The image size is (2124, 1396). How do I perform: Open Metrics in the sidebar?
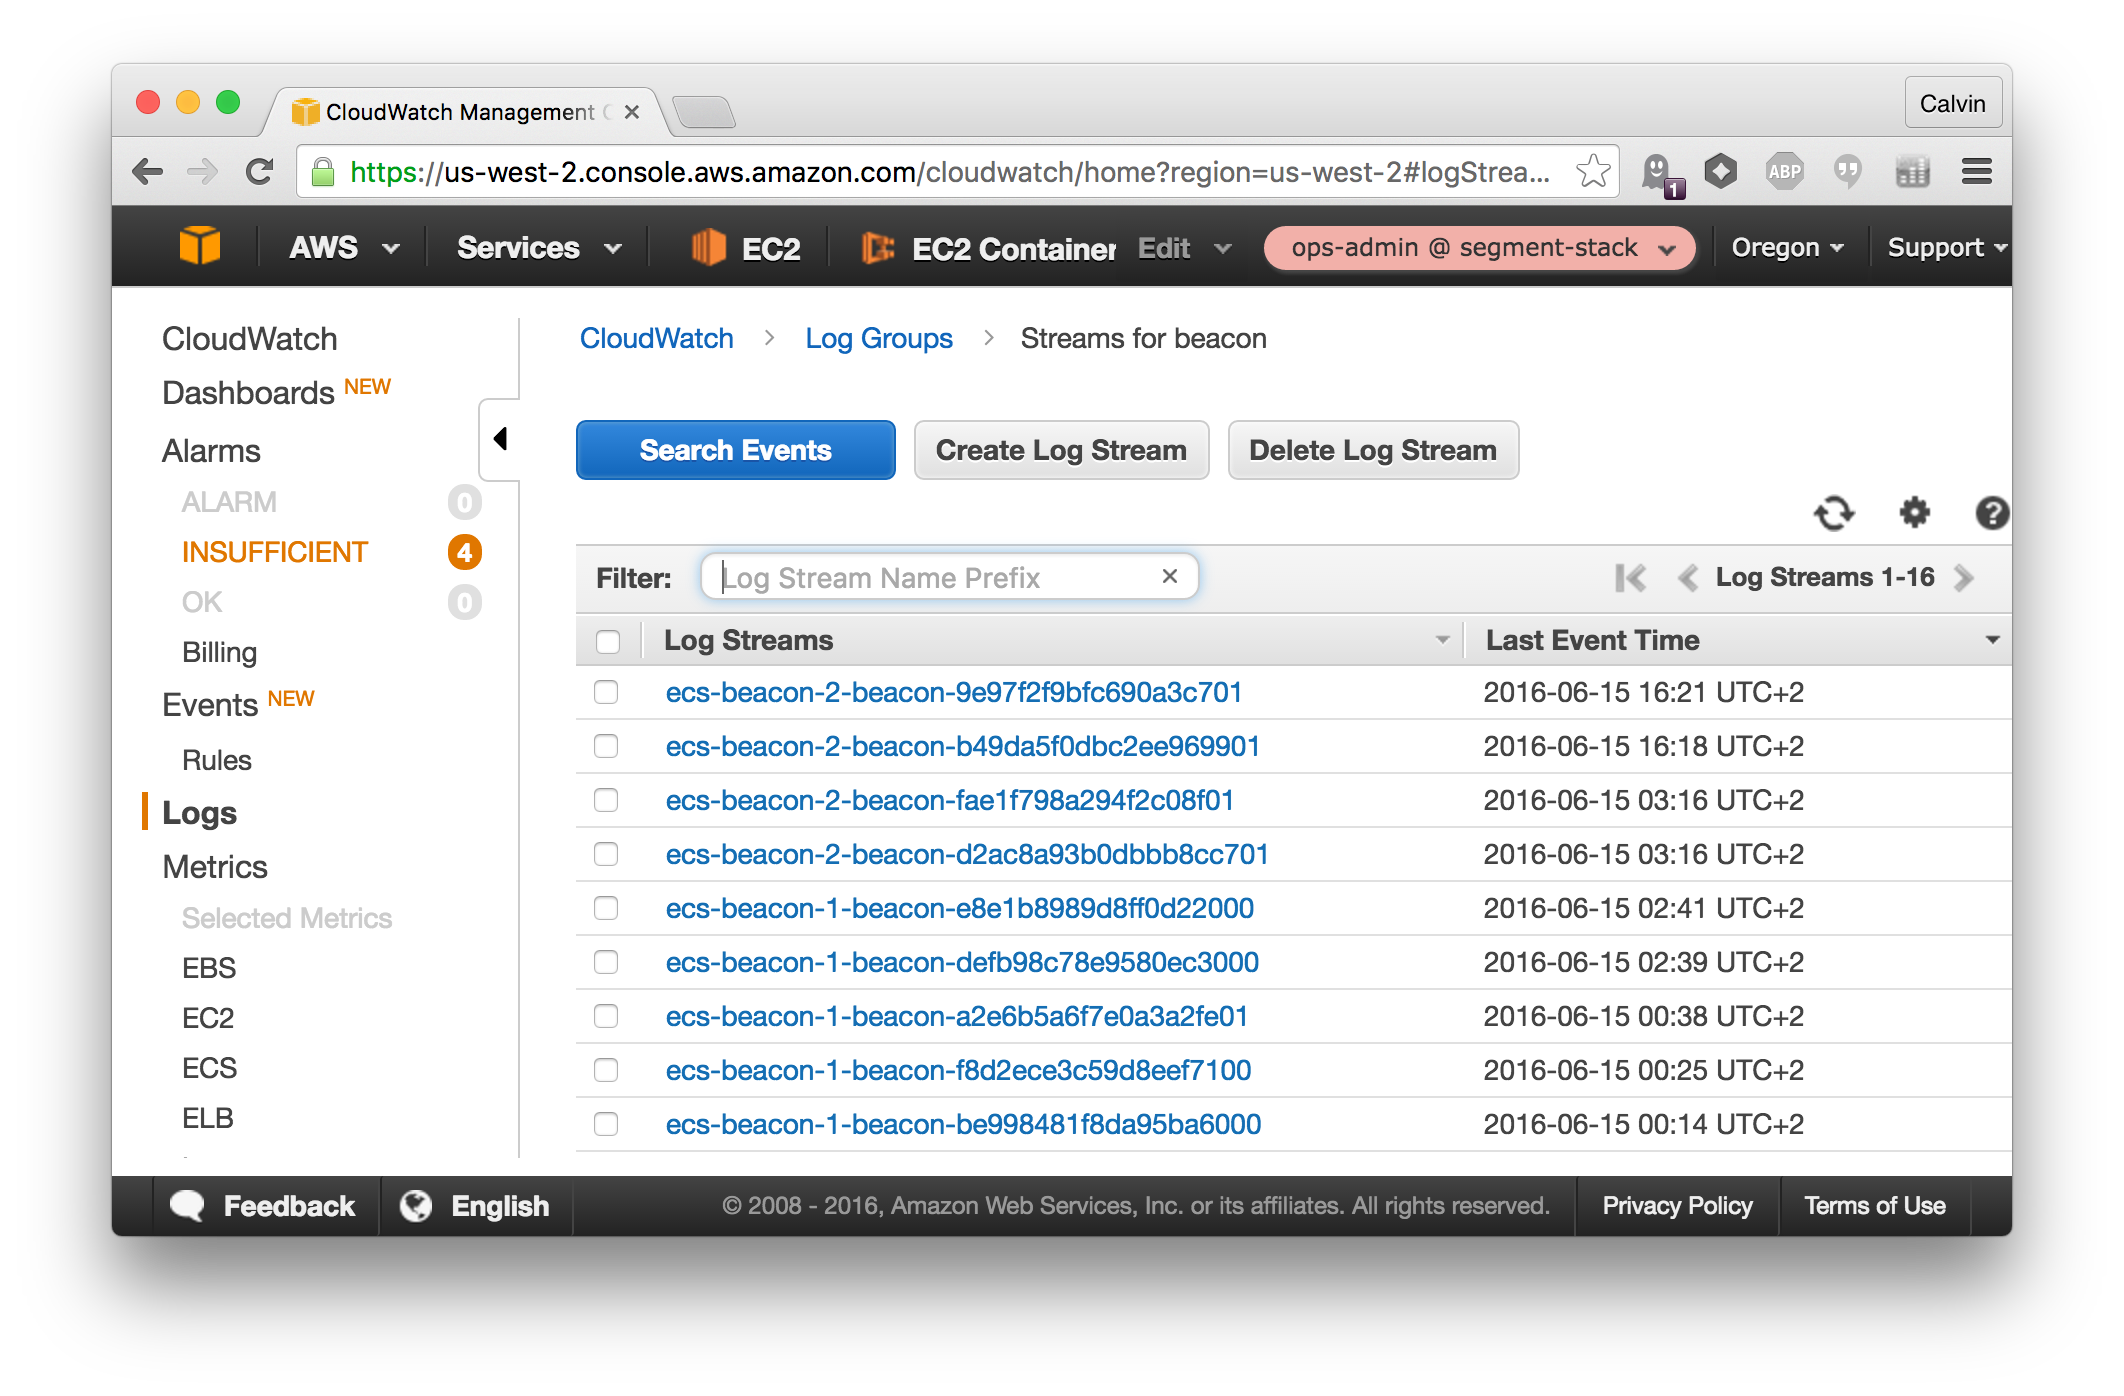(x=215, y=867)
